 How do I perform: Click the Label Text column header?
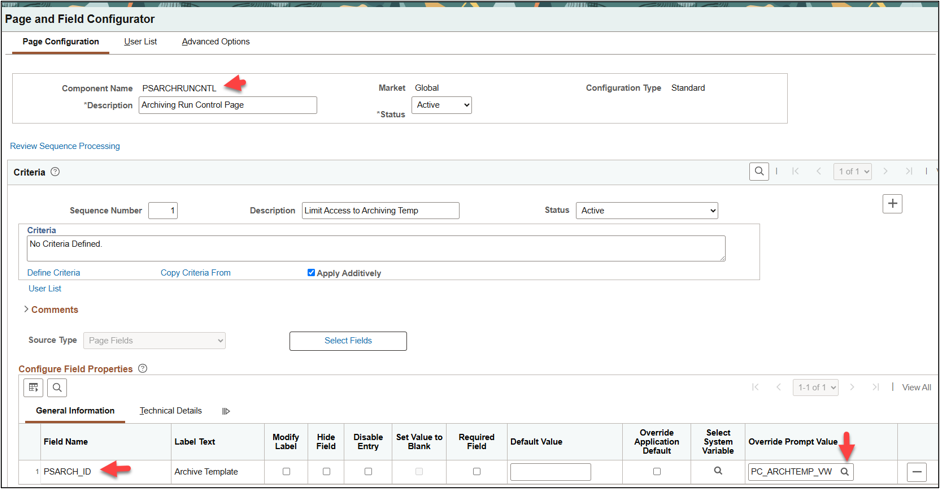[x=195, y=442]
